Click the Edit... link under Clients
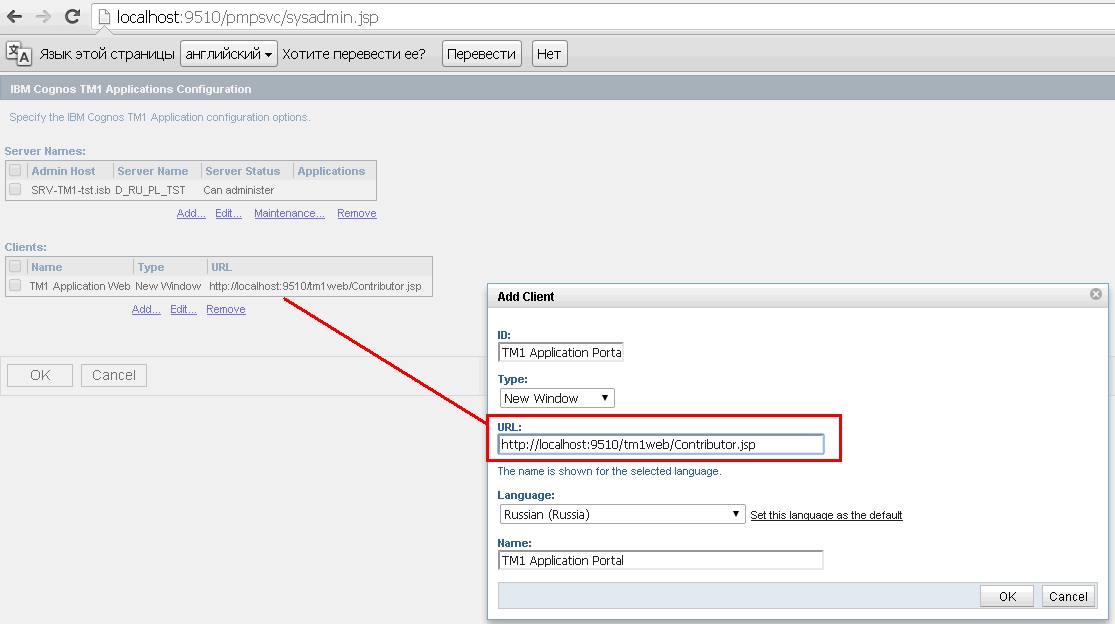The height and width of the screenshot is (624, 1115). click(183, 309)
